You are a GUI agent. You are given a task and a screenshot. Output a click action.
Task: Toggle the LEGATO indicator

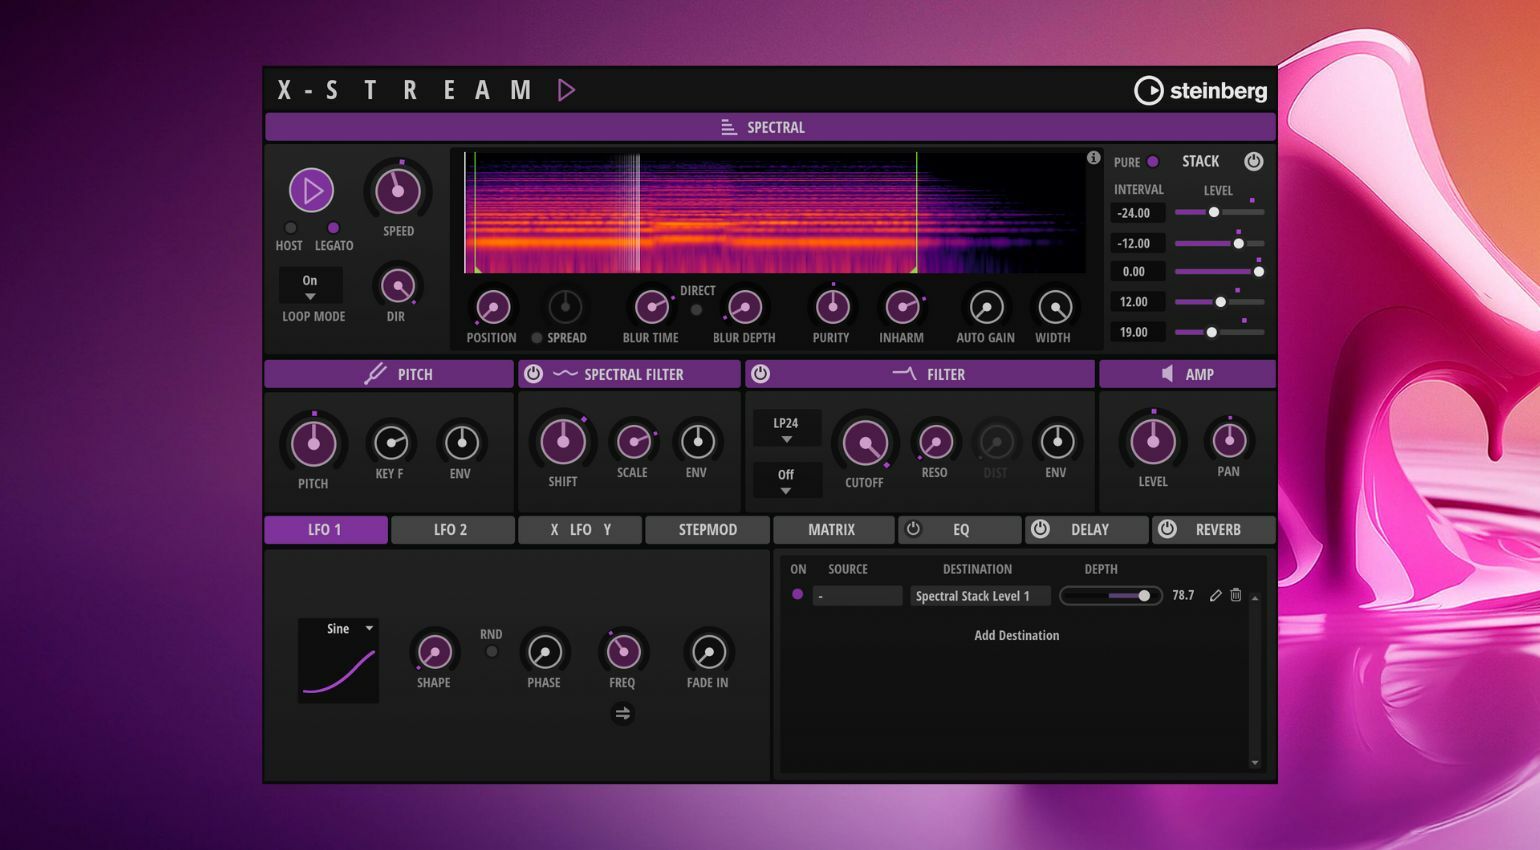coord(333,228)
